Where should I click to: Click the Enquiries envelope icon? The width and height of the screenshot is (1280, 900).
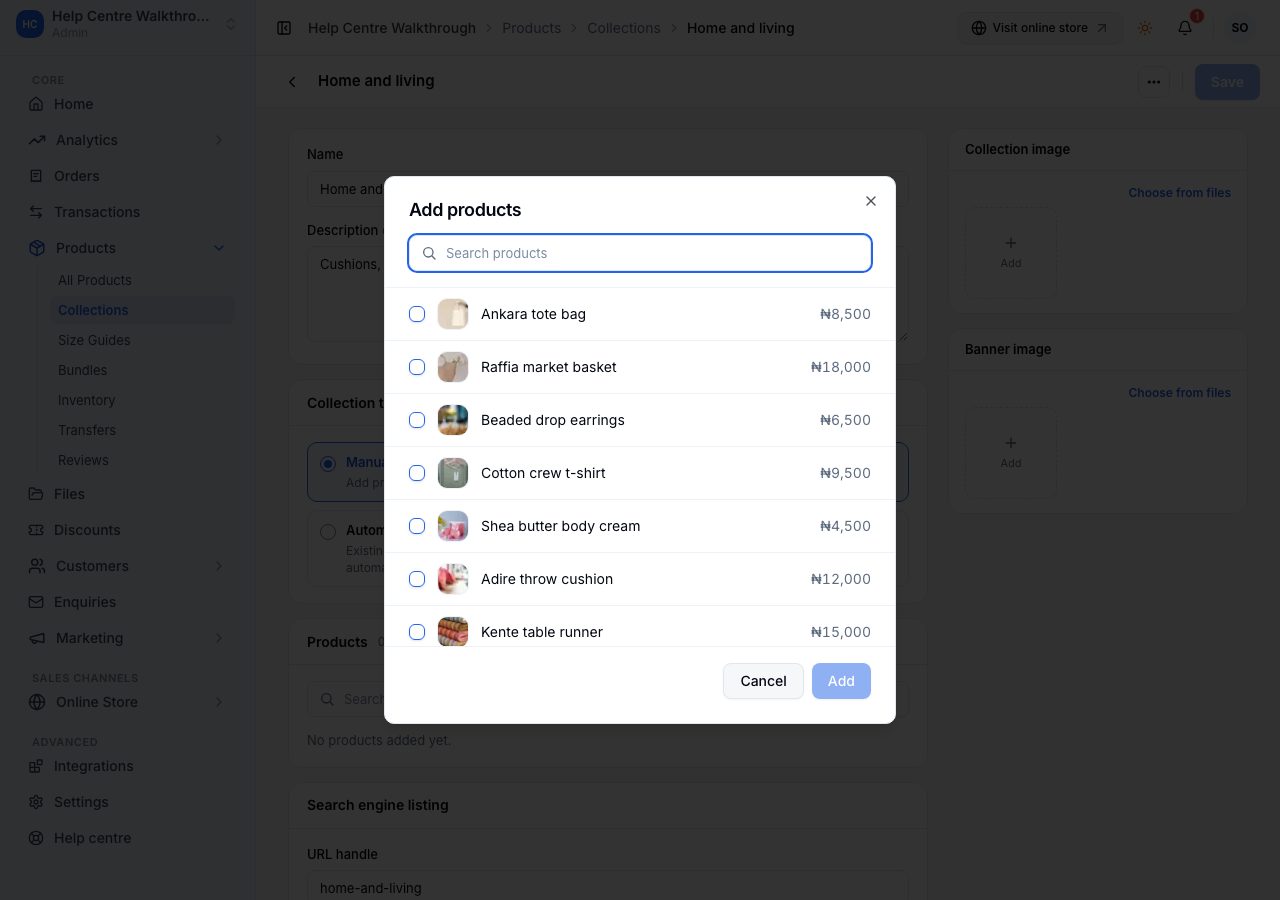(37, 602)
